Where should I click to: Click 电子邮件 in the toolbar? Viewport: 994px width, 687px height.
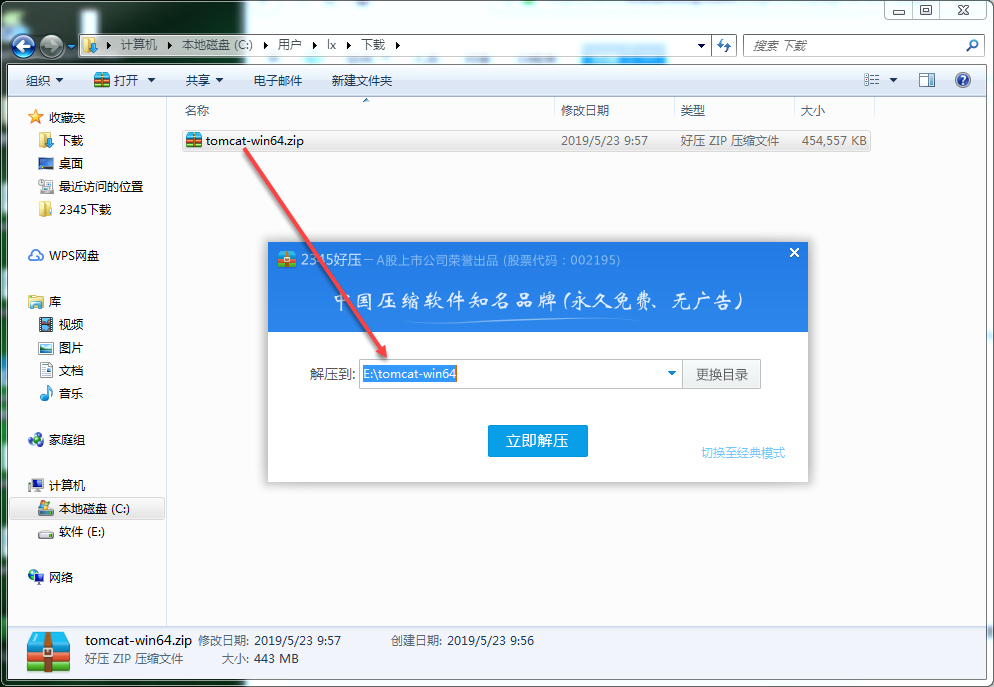click(x=278, y=80)
